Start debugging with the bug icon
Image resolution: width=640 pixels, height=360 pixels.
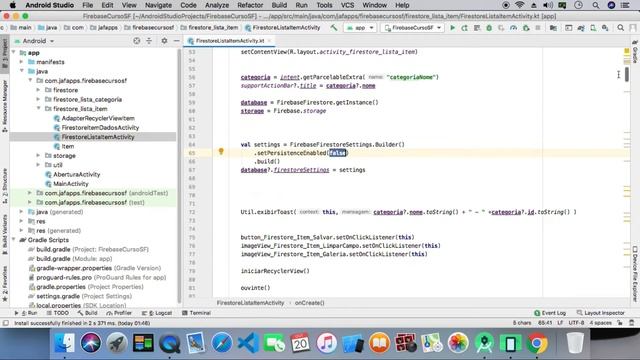489,28
